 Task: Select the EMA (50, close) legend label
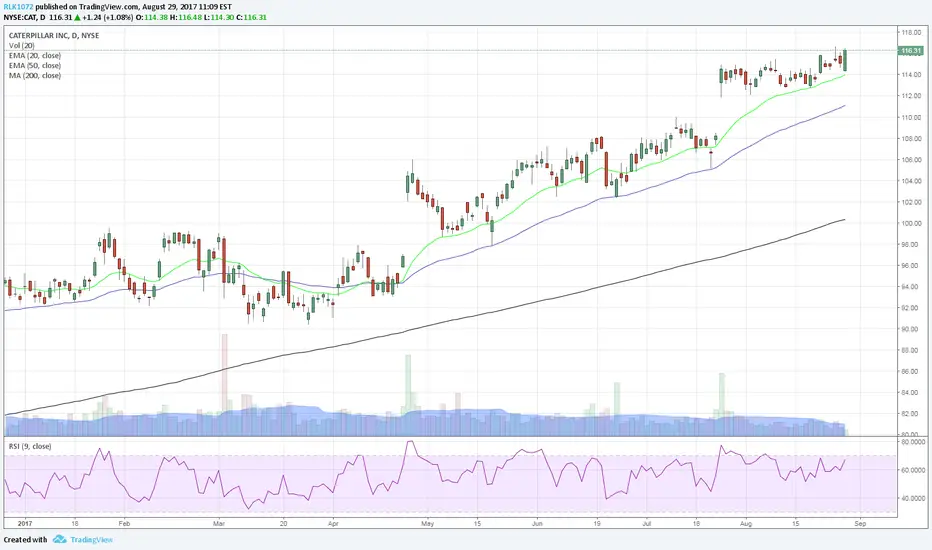34,65
